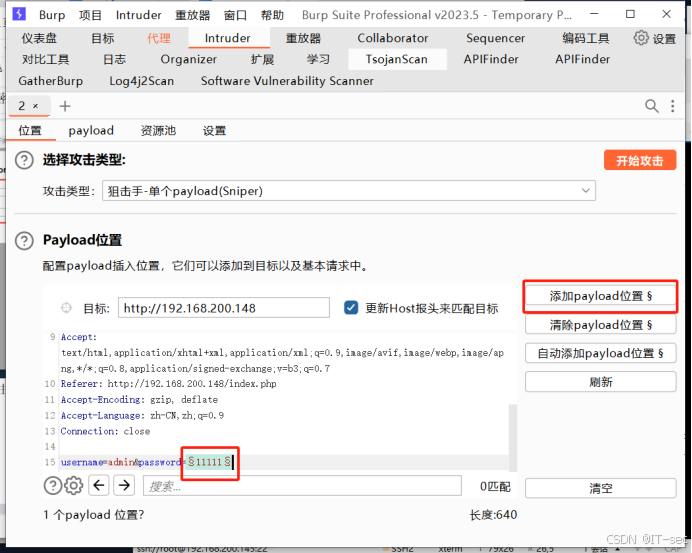The height and width of the screenshot is (553, 692).
Task: Switch to the 目标 tab
Action: click(102, 38)
